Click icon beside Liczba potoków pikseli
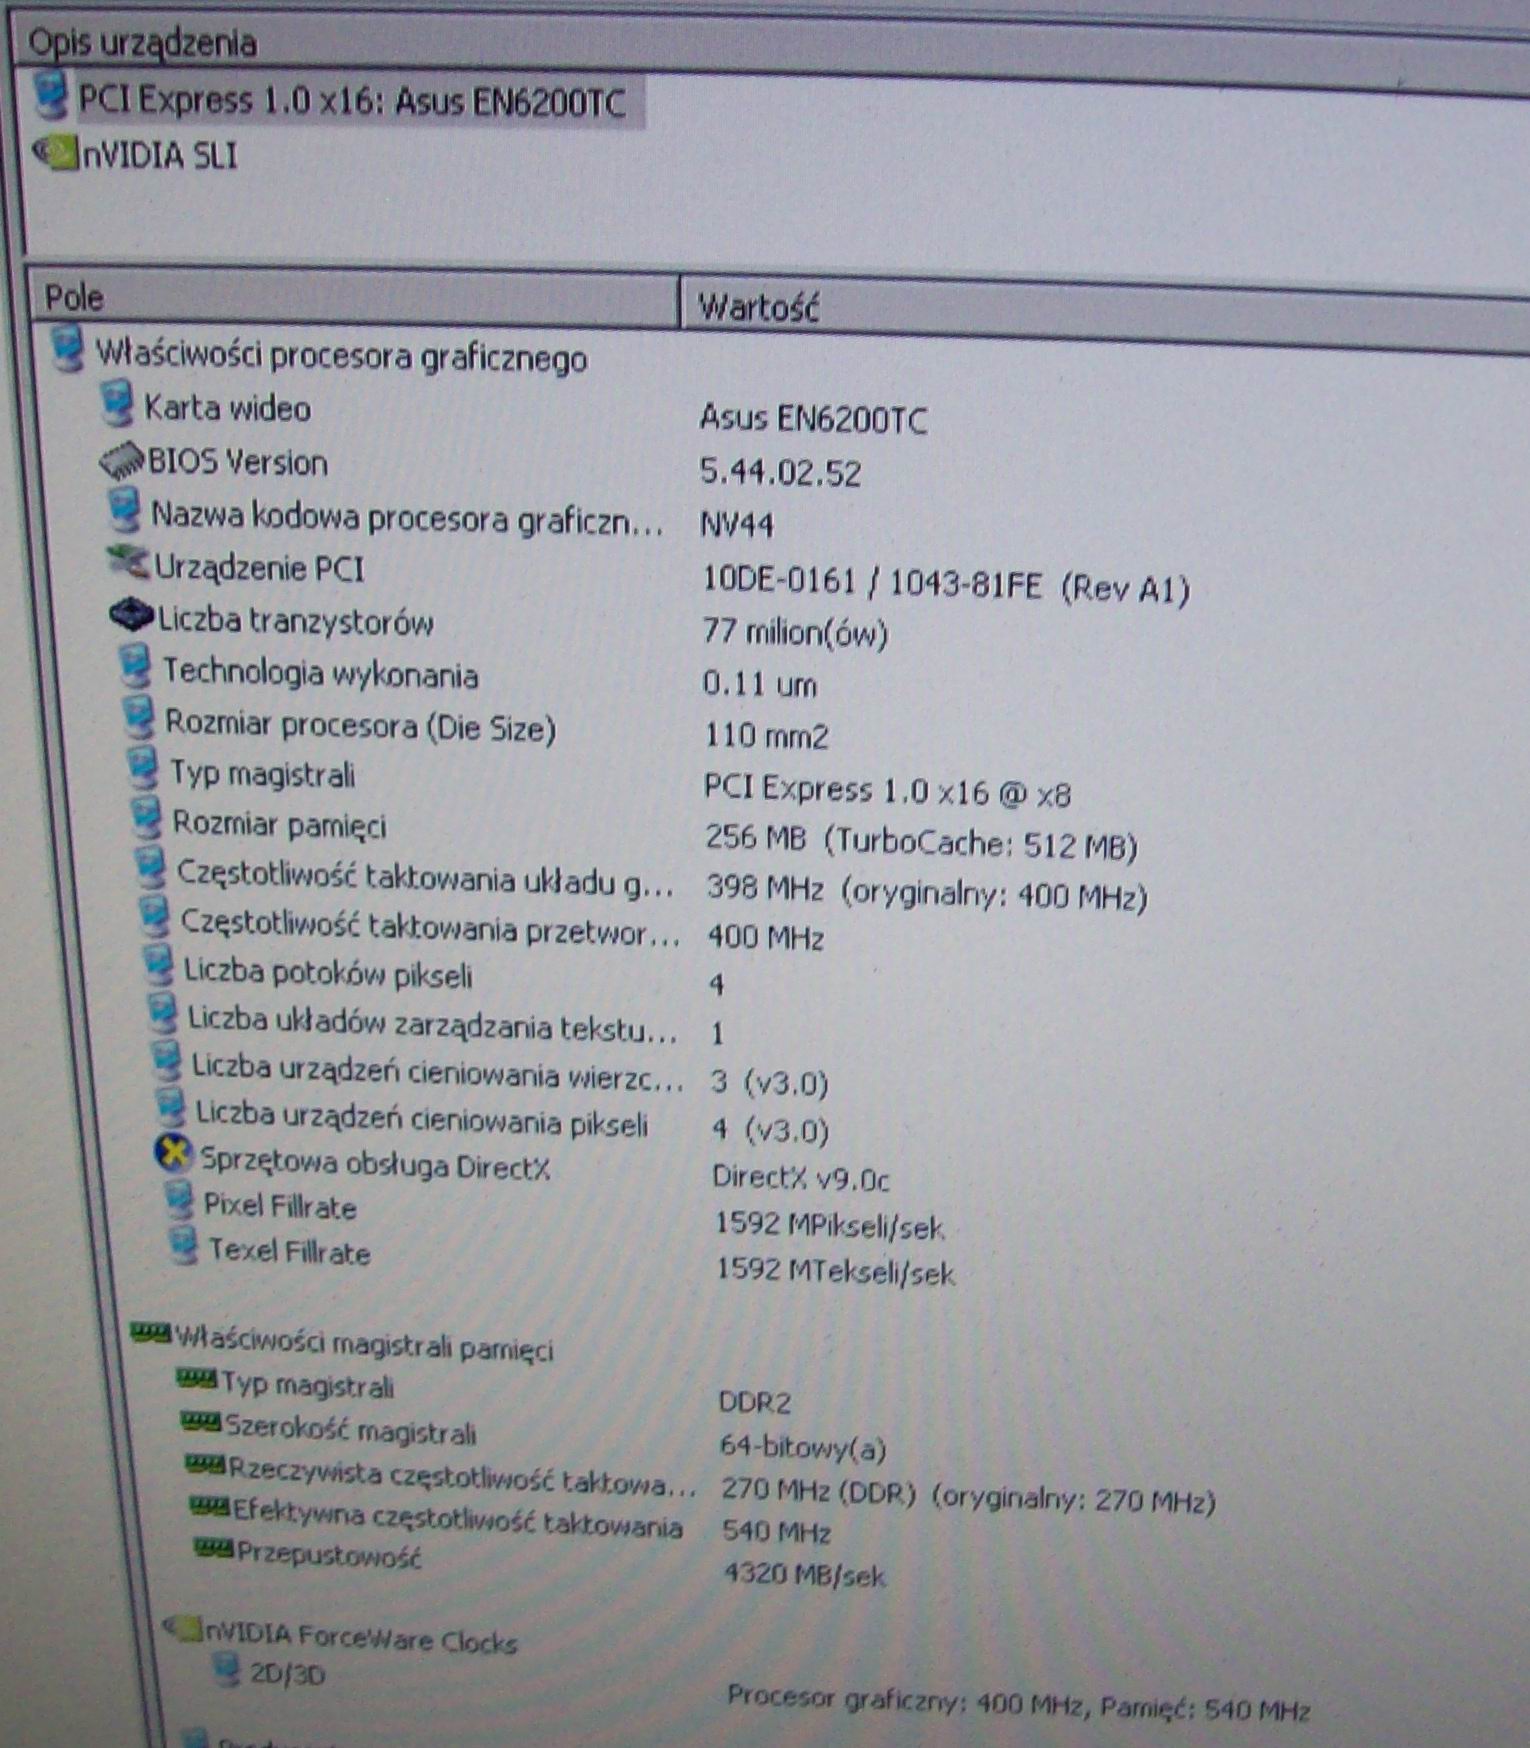The width and height of the screenshot is (1530, 1748). 159,966
